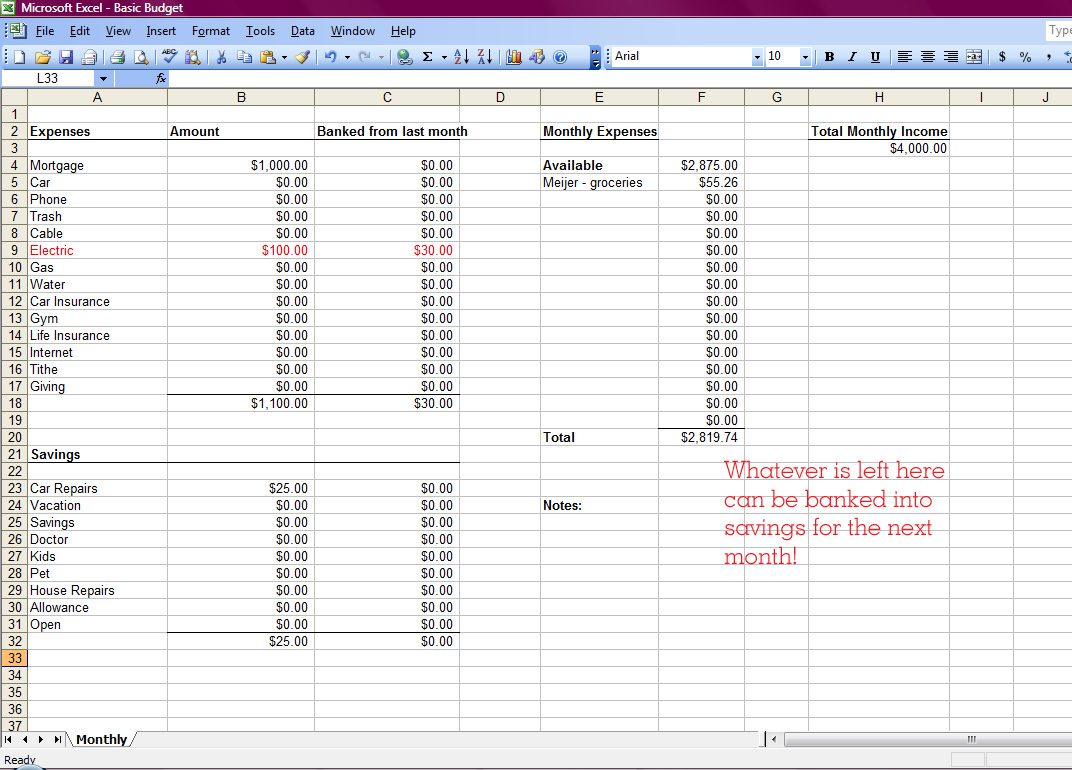Viewport: 1072px width, 770px height.
Task: Switch to the Monthly sheet tab
Action: [x=101, y=739]
